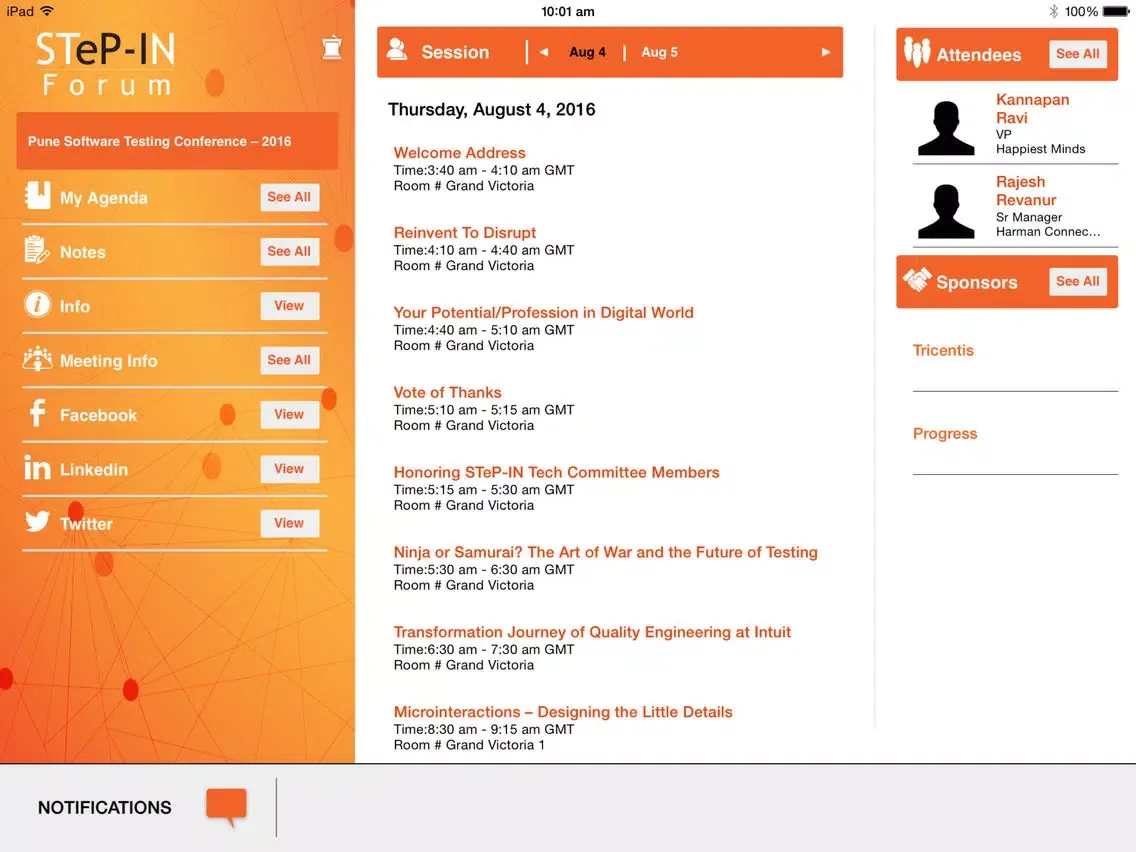Tap the Wi-Fi status icon

47,10
